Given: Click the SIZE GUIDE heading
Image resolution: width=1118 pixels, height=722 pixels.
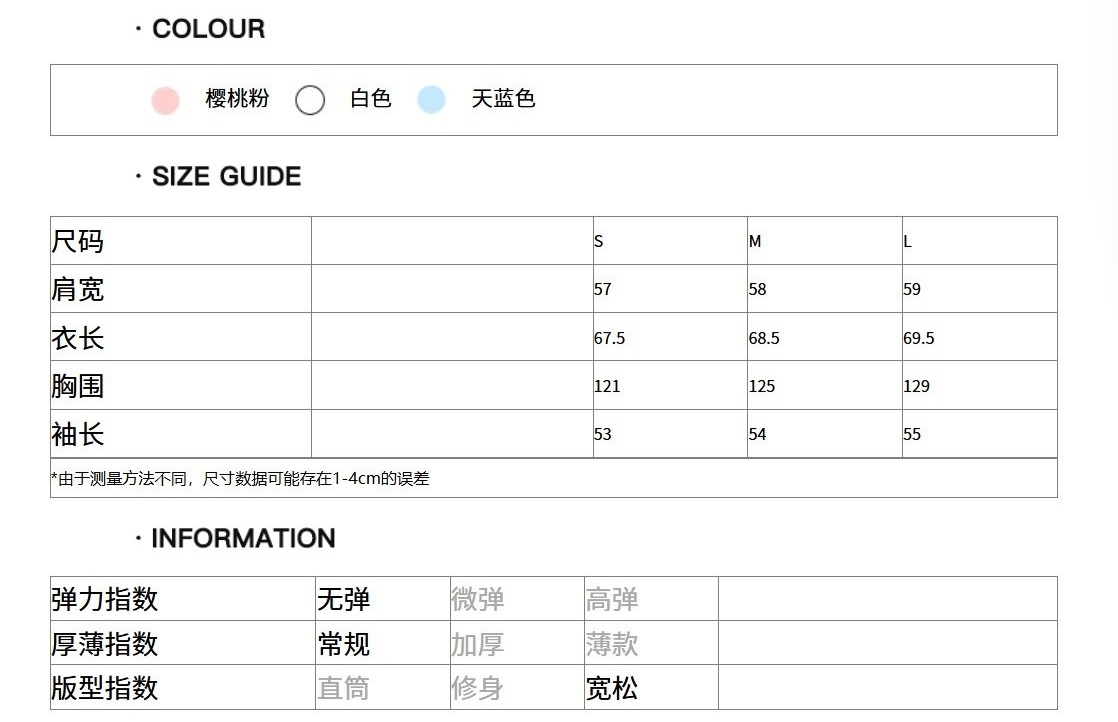Looking at the screenshot, I should 227,176.
